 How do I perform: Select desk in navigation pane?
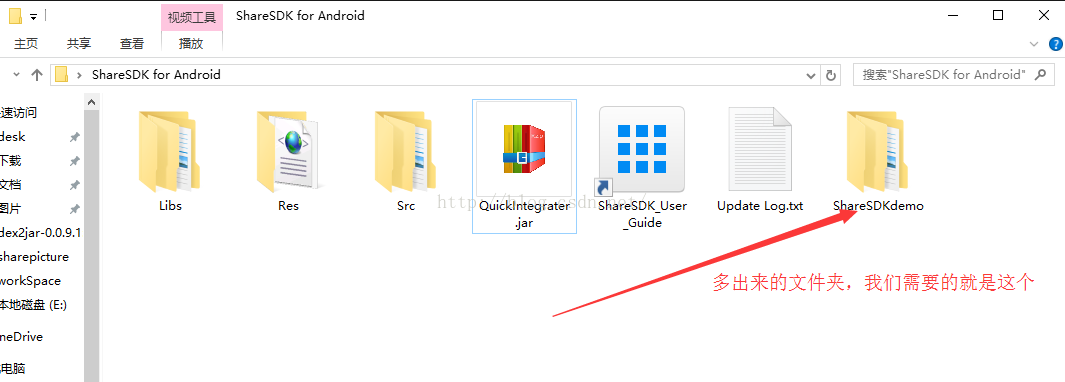pyautogui.click(x=13, y=137)
